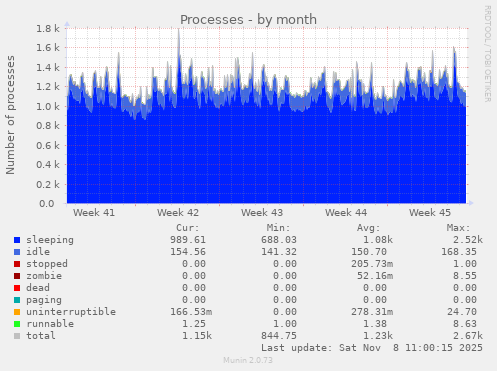Click the zombie legend color swatch
Viewport: 497px width, 371px height.
click(x=17, y=276)
